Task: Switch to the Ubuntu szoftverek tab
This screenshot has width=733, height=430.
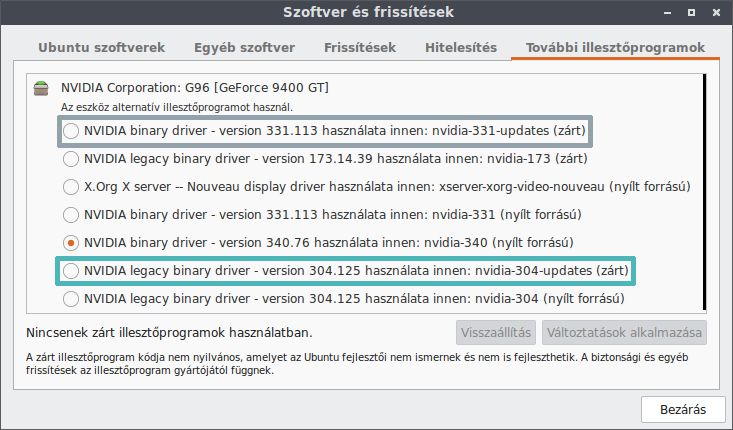Action: 101,48
